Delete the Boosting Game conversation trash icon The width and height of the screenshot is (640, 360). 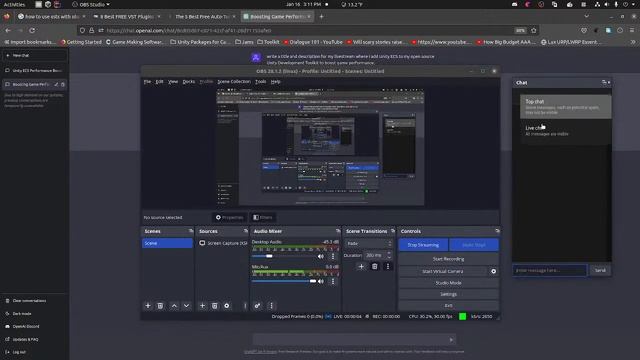[62, 84]
